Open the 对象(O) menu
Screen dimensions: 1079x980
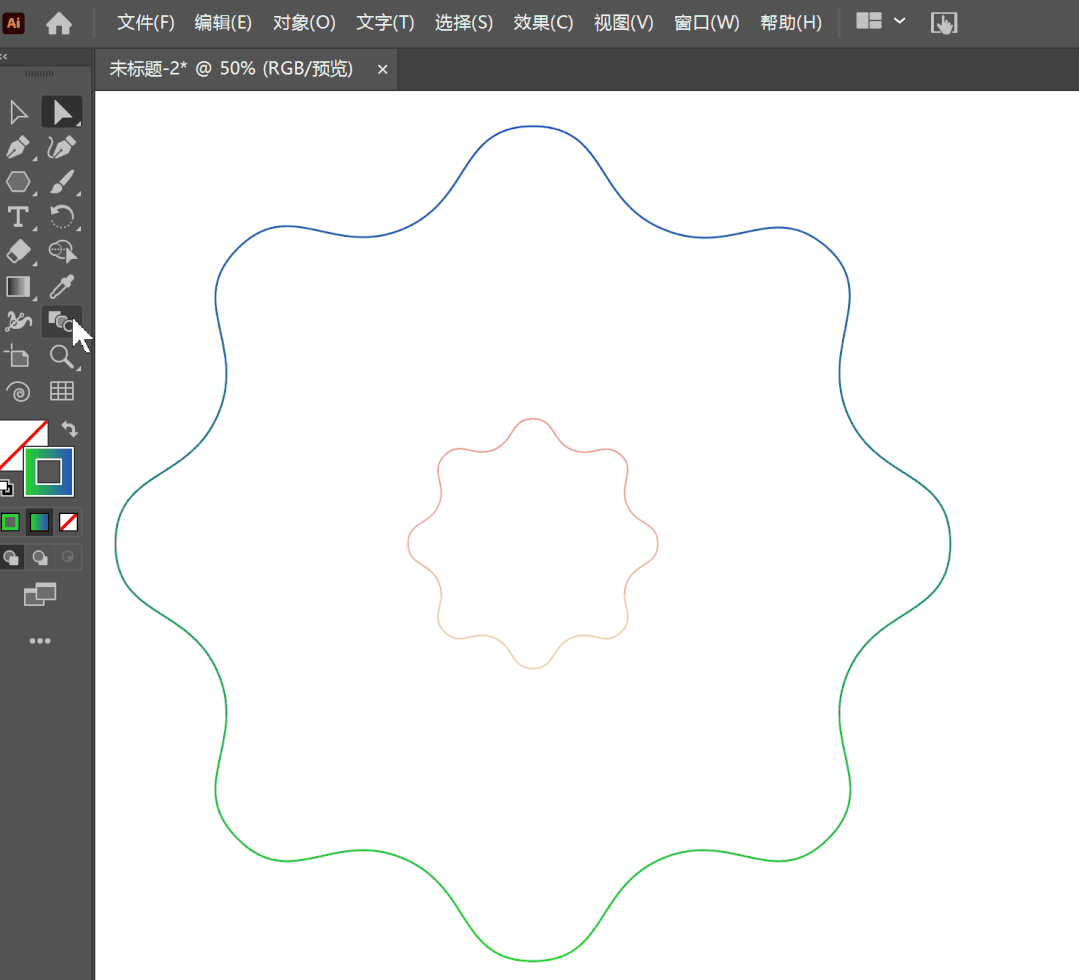click(304, 23)
